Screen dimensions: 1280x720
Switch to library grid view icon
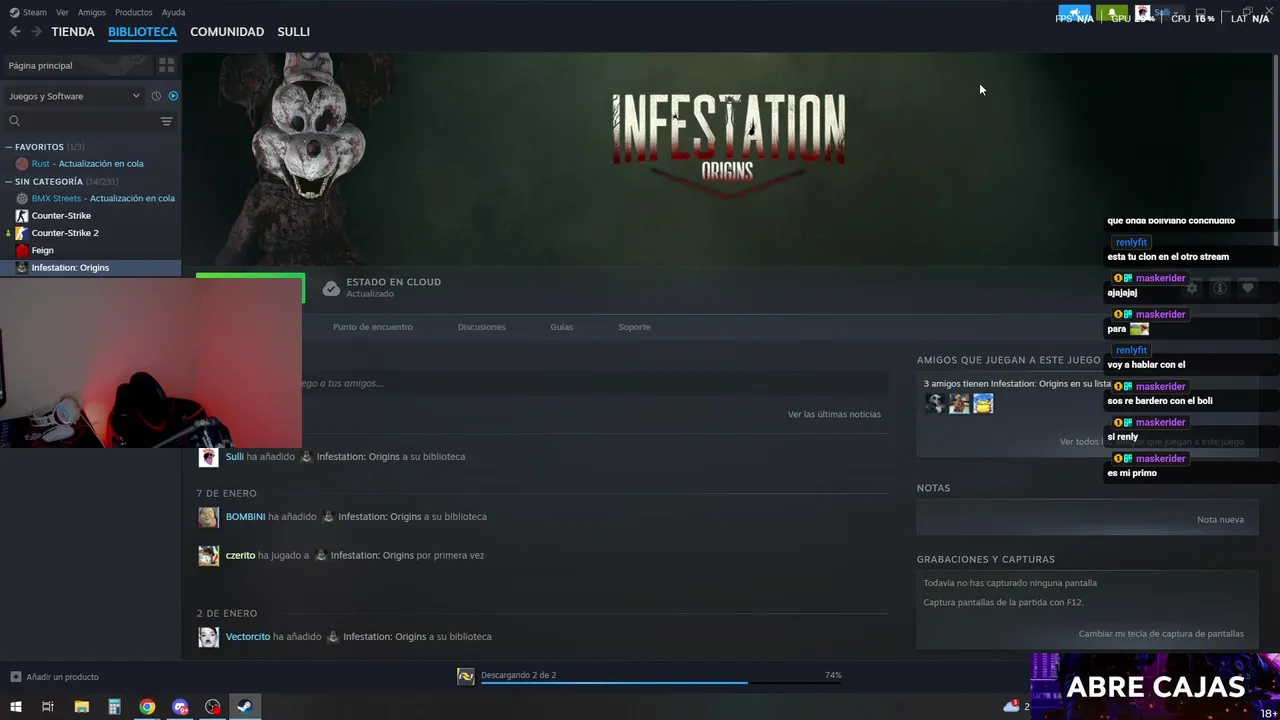click(166, 65)
